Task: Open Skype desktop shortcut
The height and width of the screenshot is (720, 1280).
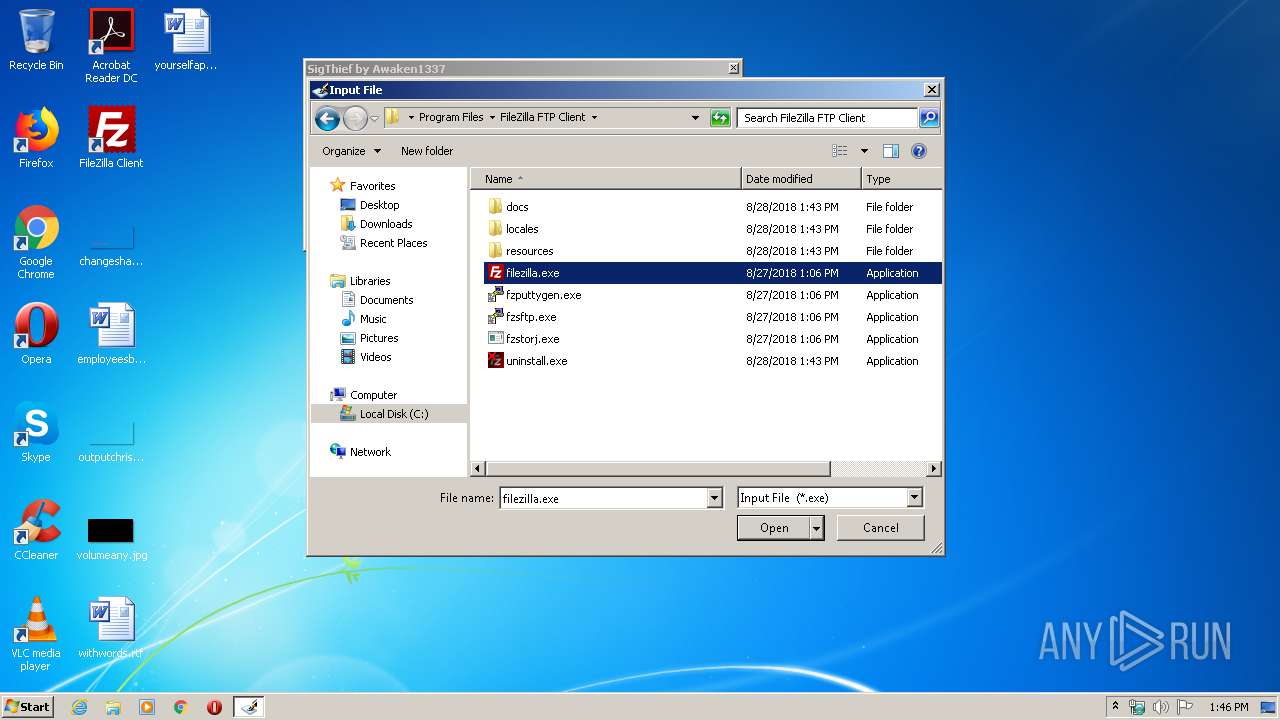Action: point(36,432)
